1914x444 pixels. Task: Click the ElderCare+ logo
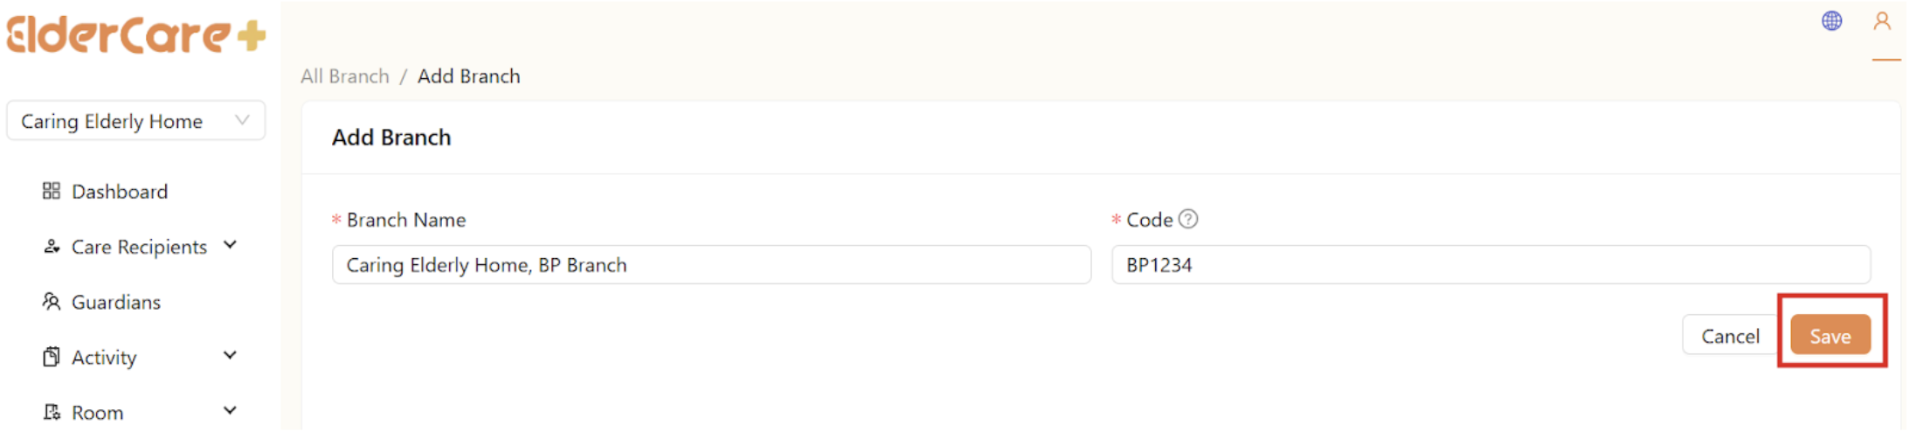click(x=136, y=35)
